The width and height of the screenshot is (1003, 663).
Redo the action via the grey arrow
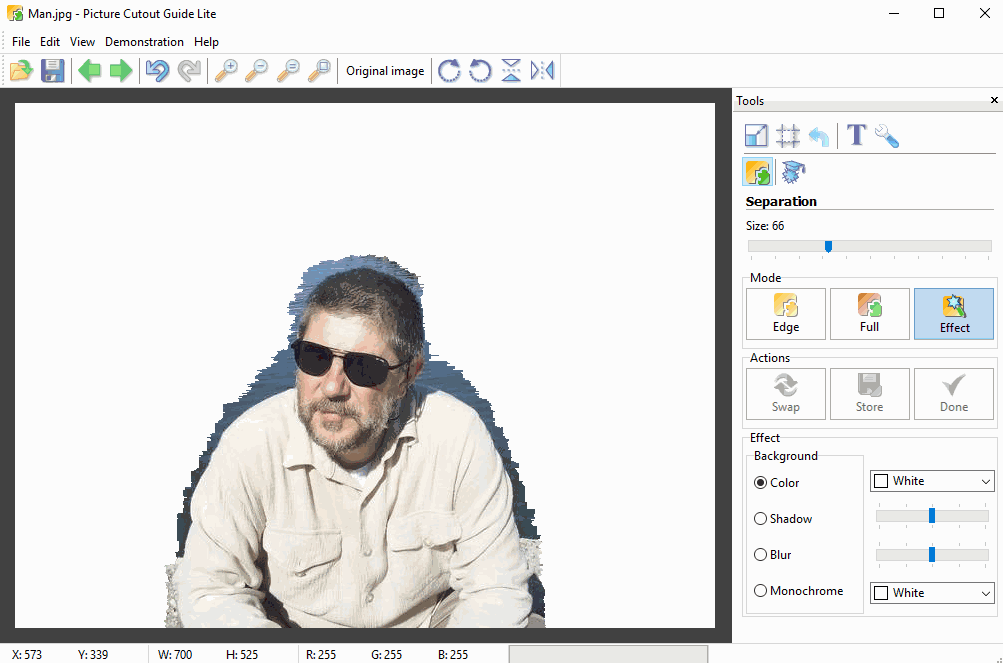coord(189,70)
